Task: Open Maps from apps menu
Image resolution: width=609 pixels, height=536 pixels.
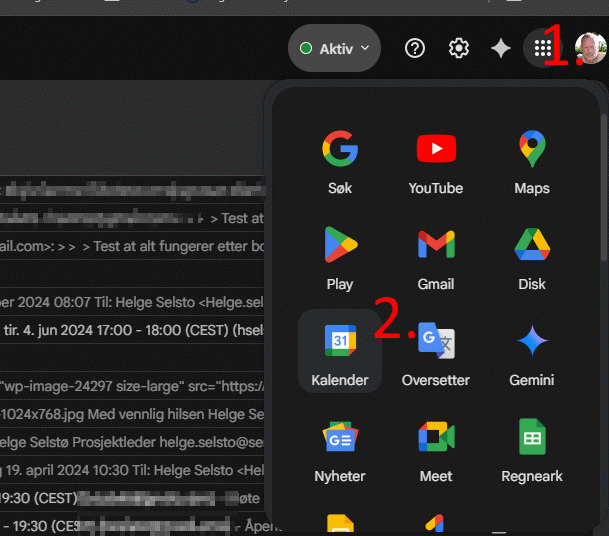Action: pos(532,162)
